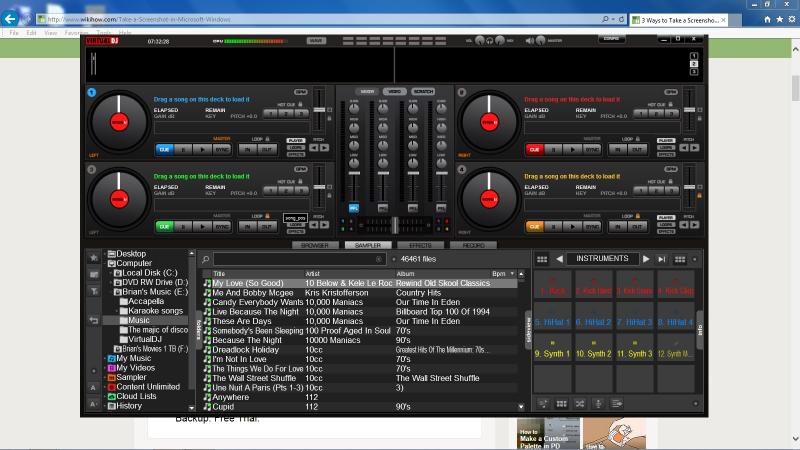Toggle the orange CUE button on deck 4
The width and height of the screenshot is (800, 450).
(534, 227)
